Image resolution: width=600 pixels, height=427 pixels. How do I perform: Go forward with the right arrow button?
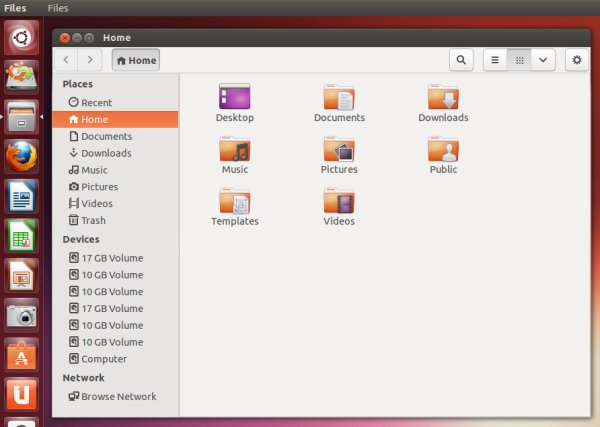[x=91, y=60]
